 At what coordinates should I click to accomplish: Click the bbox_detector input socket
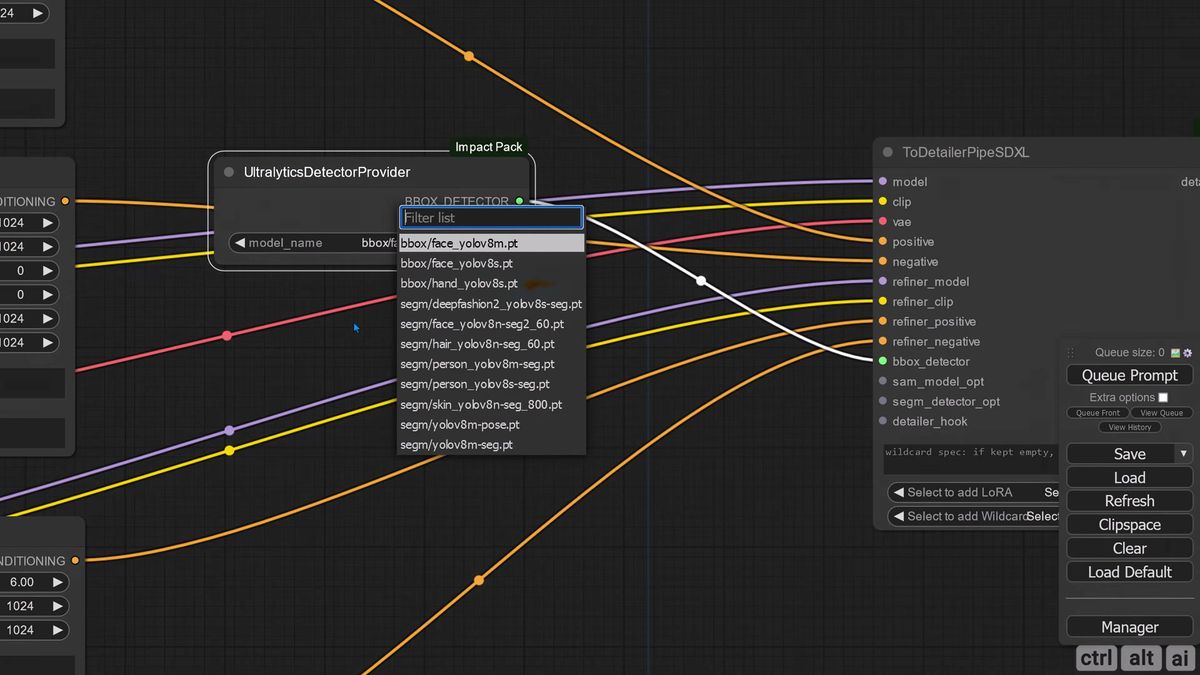tap(883, 361)
